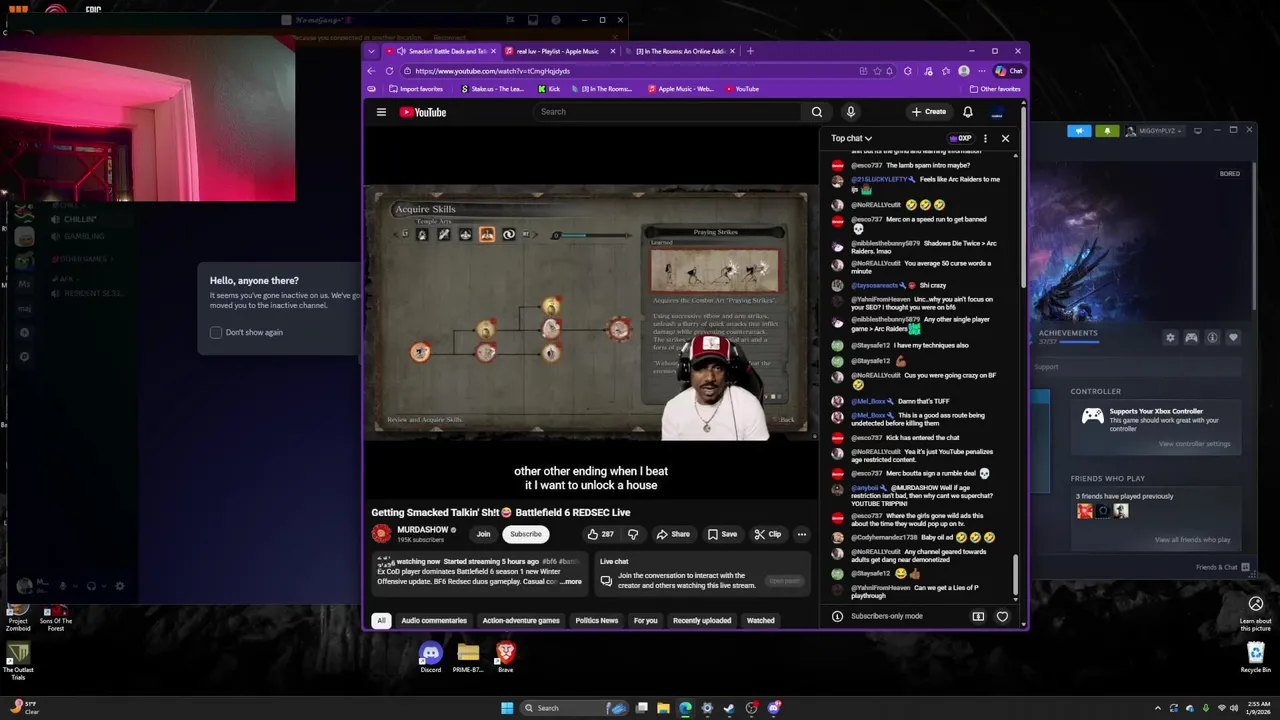Viewport: 1280px width, 720px height.
Task: Expand Top chat dropdown
Action: pos(851,138)
